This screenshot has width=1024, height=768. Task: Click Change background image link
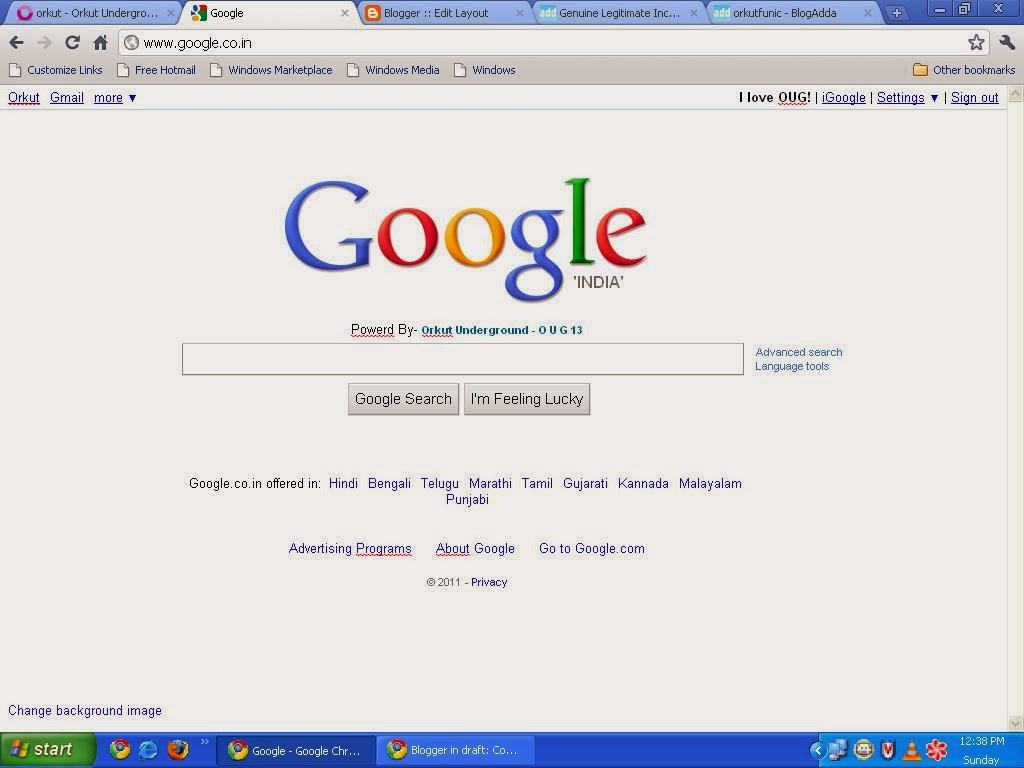click(85, 711)
